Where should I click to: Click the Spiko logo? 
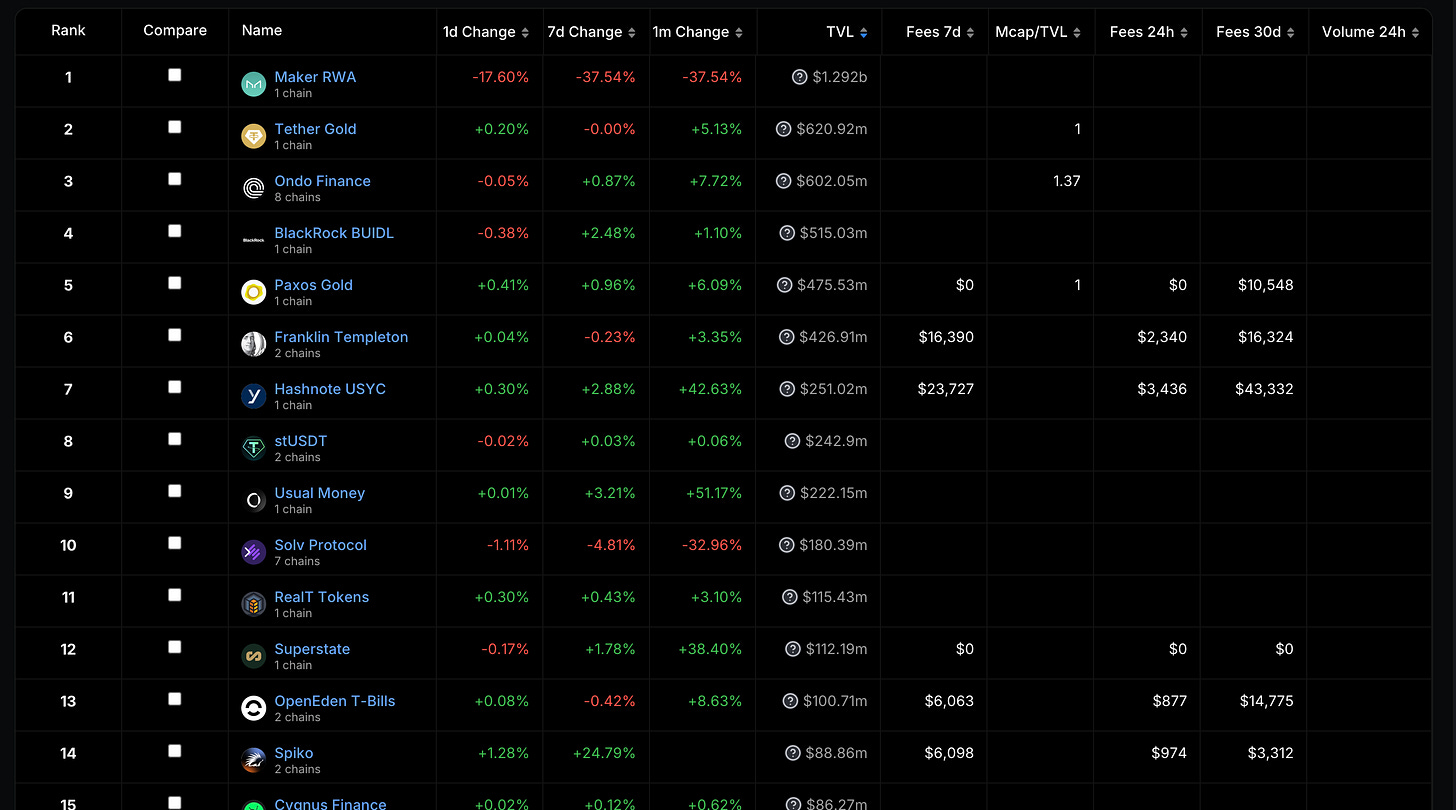254,761
